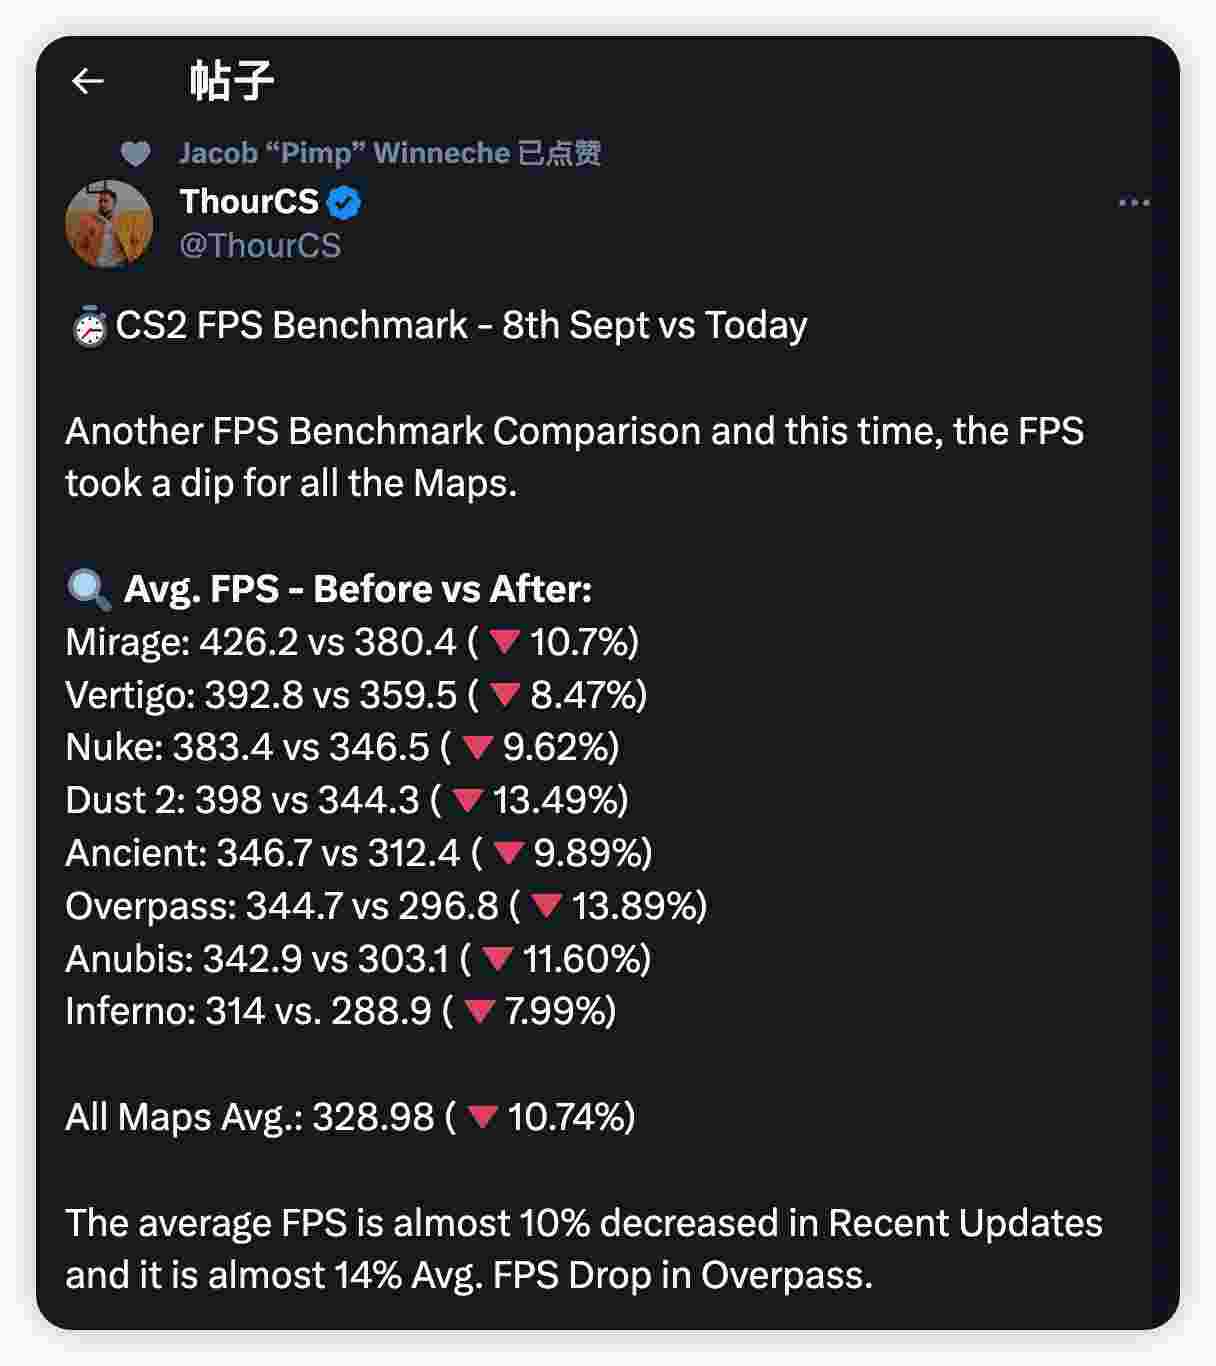Click the closing paragraph about Overpass FPS drop

click(584, 1249)
